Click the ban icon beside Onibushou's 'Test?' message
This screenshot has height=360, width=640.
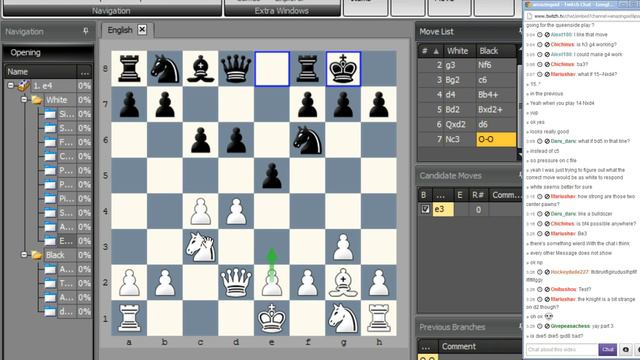[x=547, y=289]
